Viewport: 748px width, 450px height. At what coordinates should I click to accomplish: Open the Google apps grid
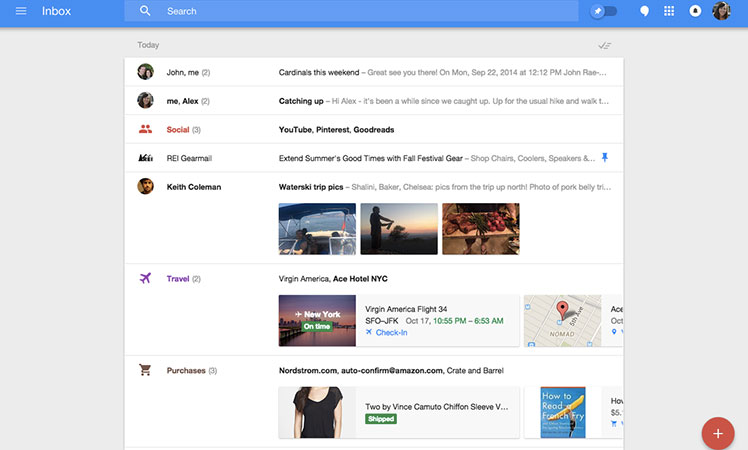tap(669, 11)
